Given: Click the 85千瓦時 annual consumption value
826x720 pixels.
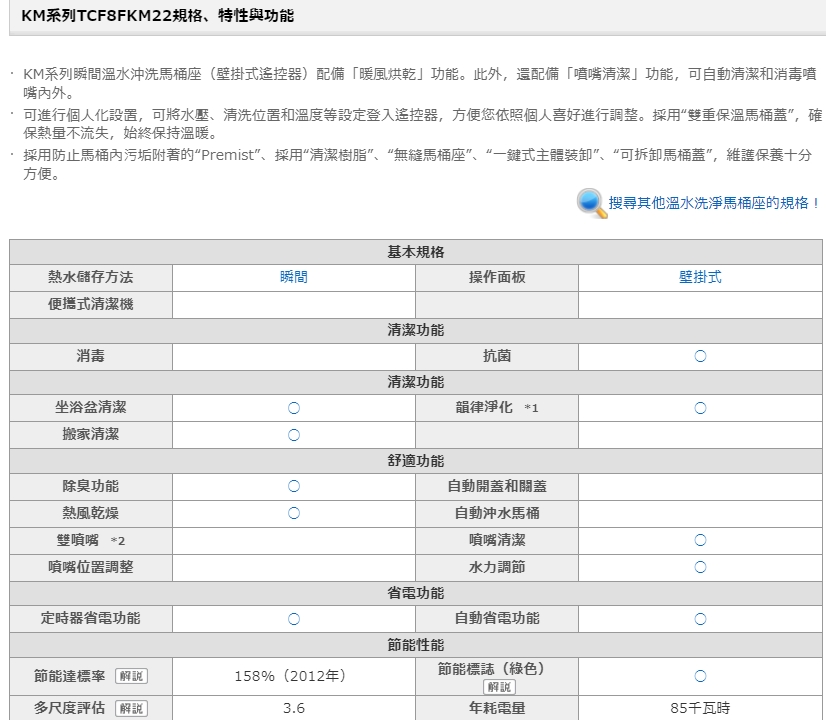Looking at the screenshot, I should coord(700,708).
